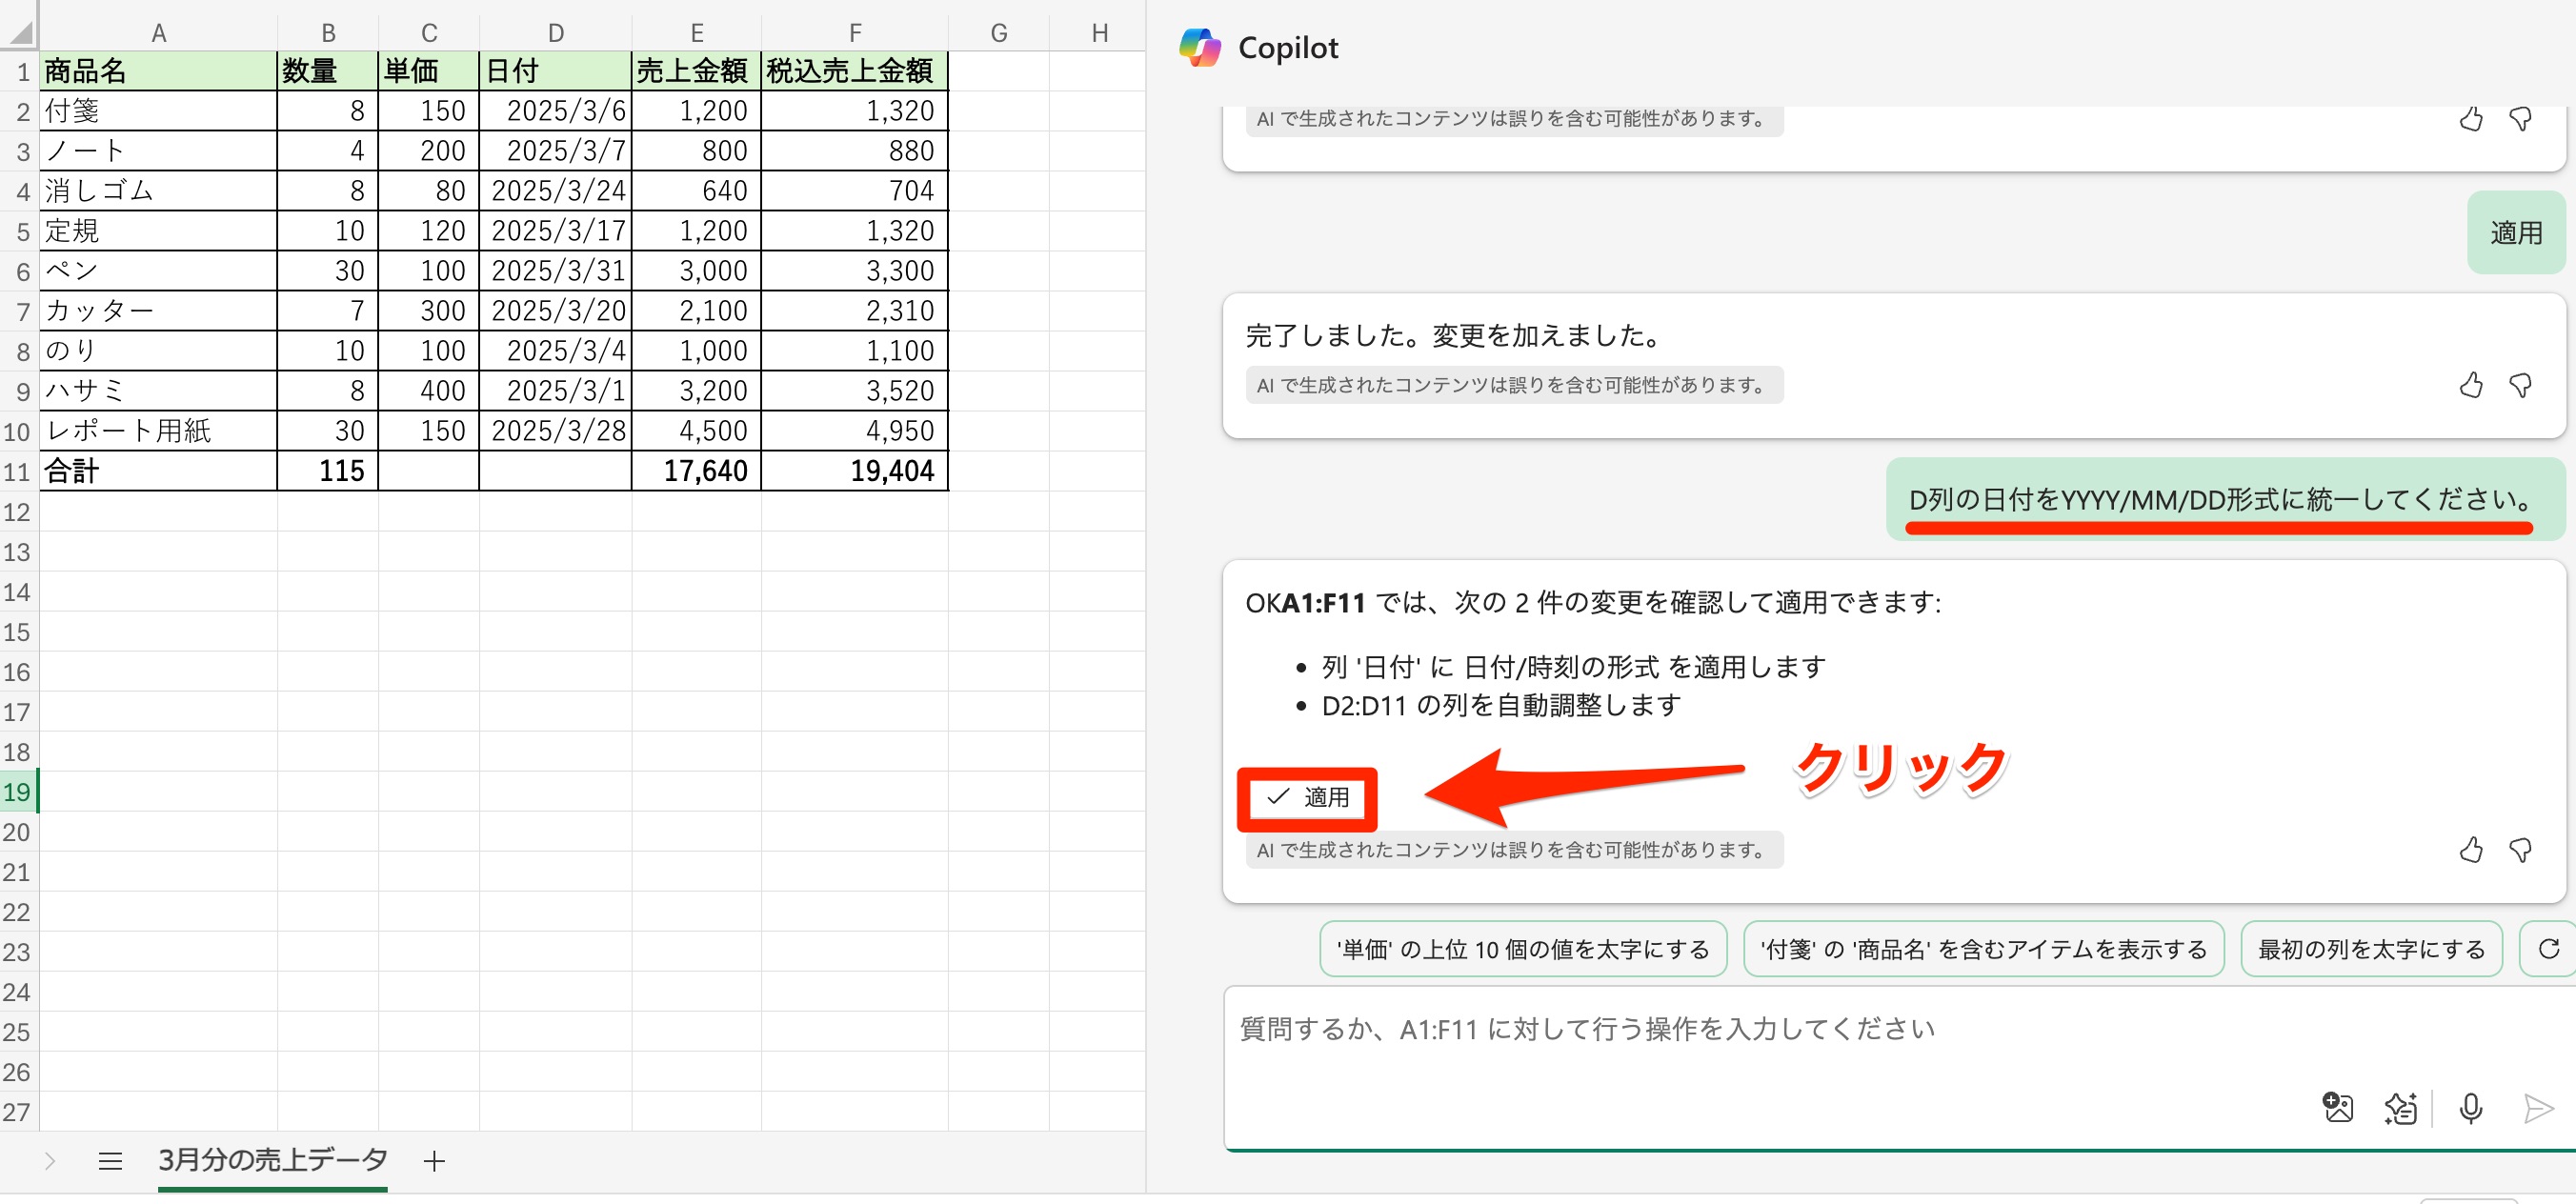Click the Copilot logo icon
Screen dimensions: 2576x1204
pyautogui.click(x=1199, y=47)
